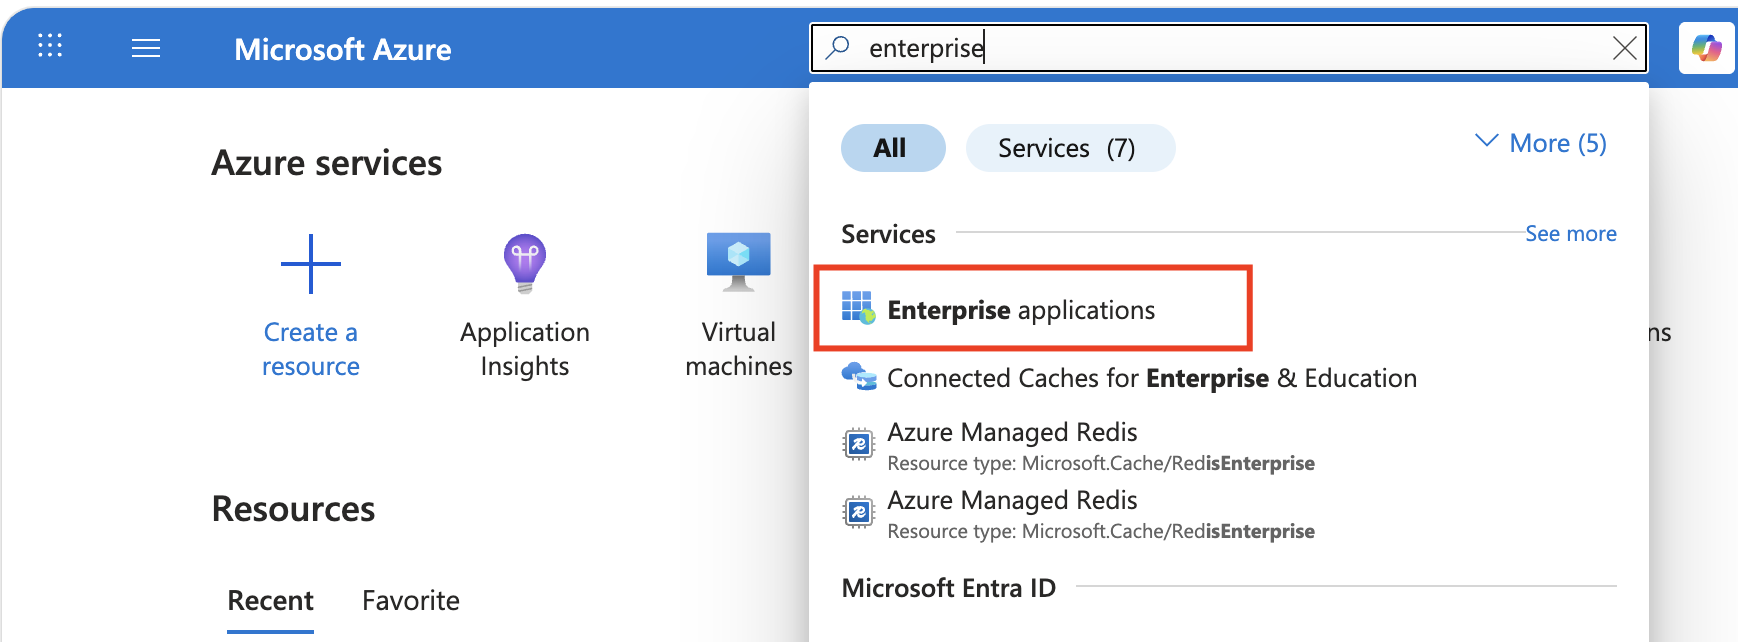This screenshot has height=642, width=1738.
Task: Click the Application Insights lightbulb icon
Action: point(525,263)
